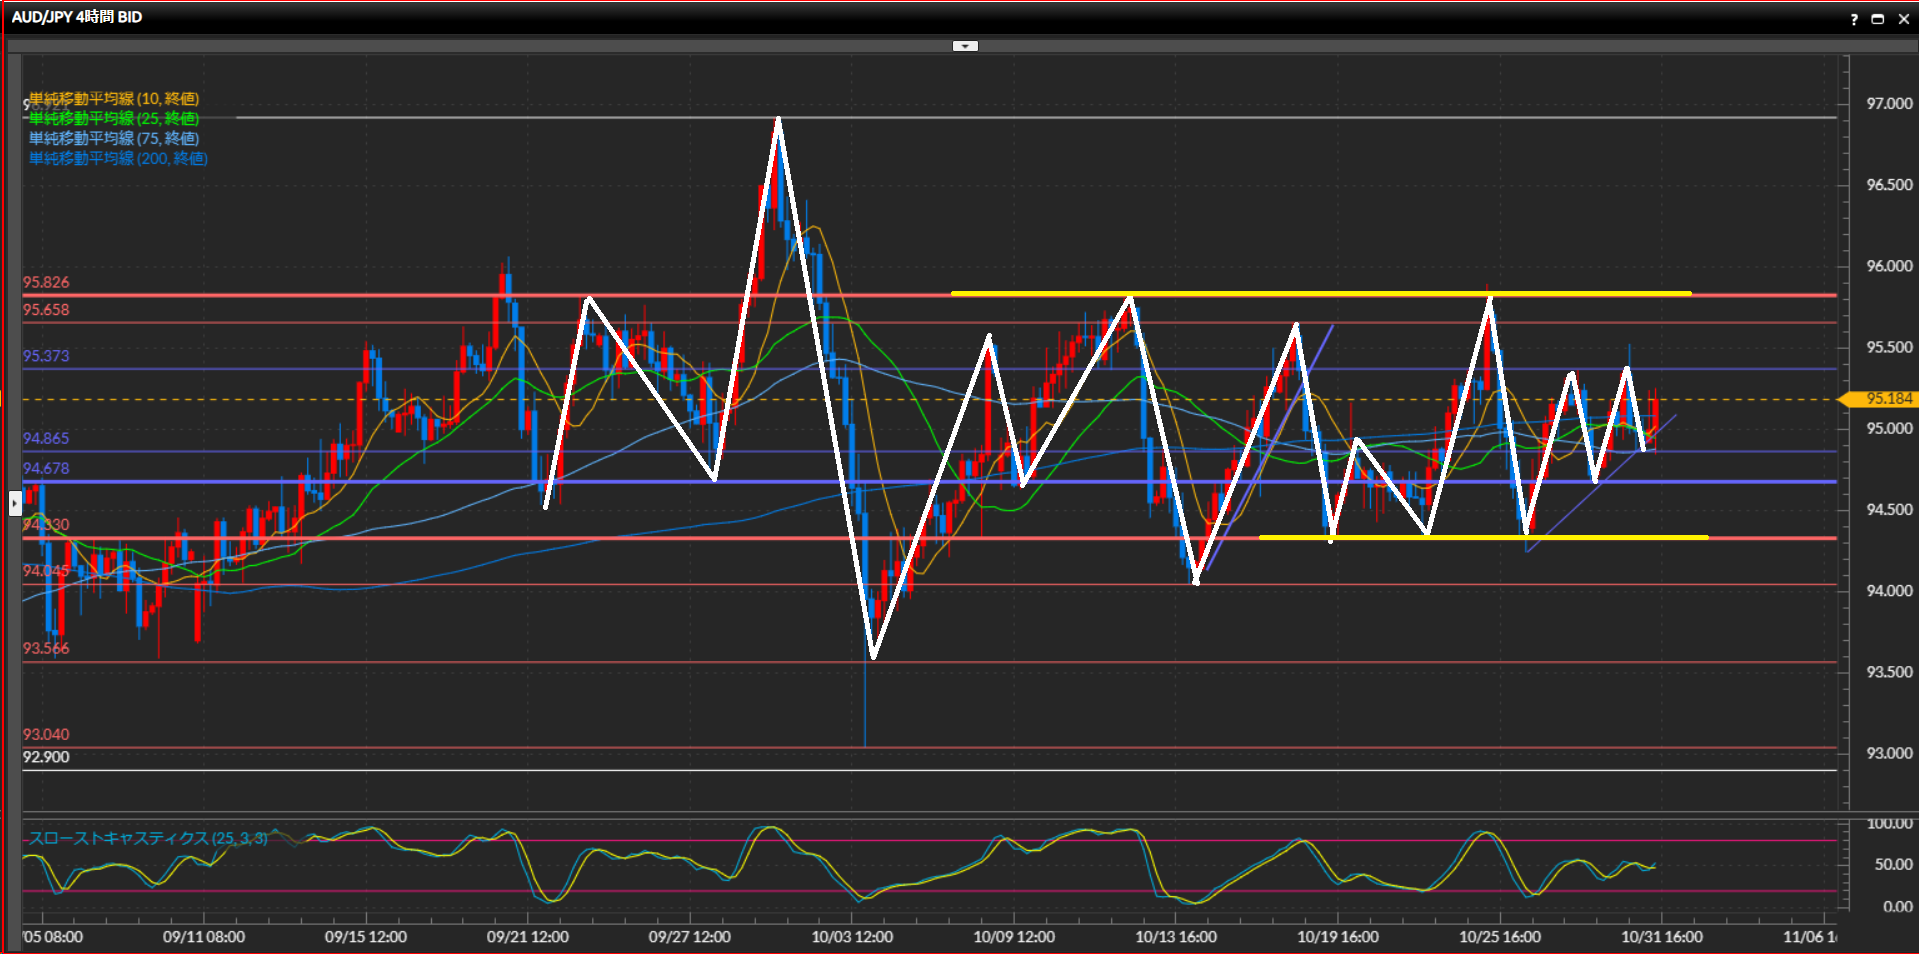The height and width of the screenshot is (954, 1919).
Task: Select the 93.040 support line label
Action: [46, 734]
